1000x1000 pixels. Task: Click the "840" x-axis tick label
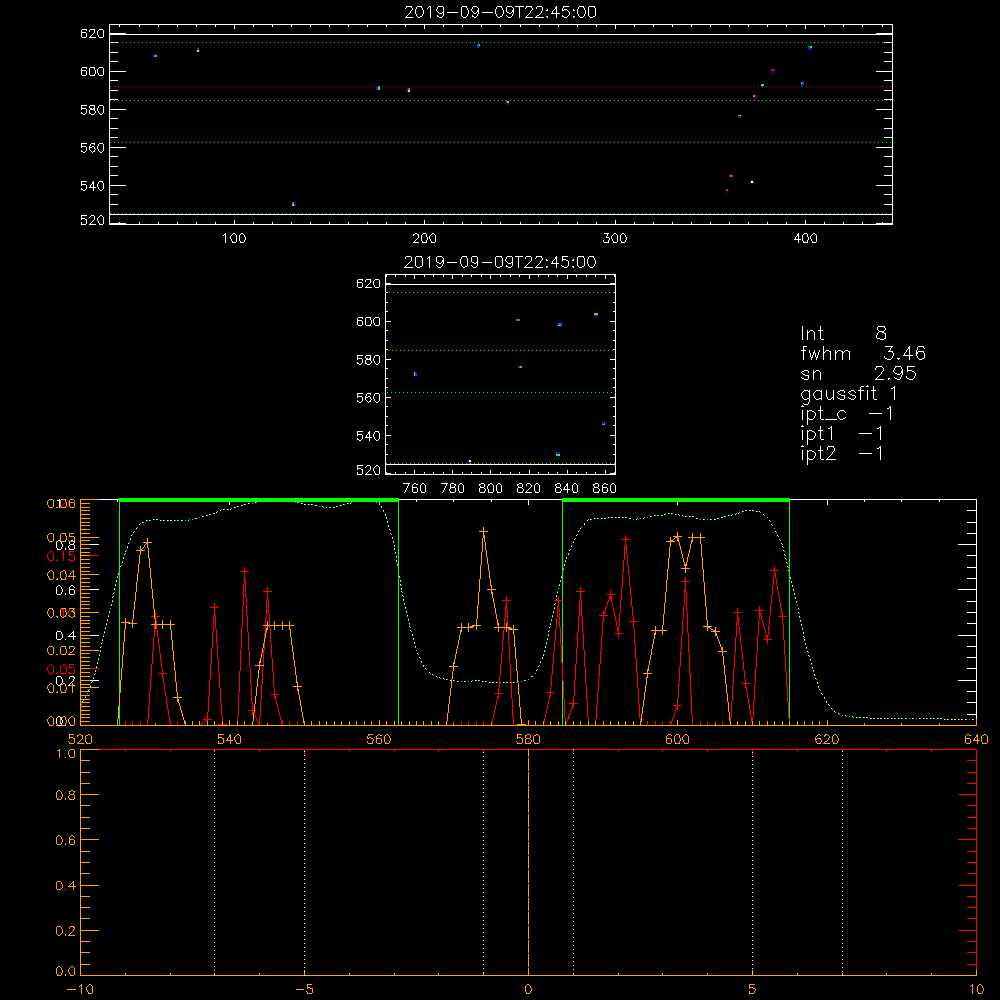click(566, 489)
